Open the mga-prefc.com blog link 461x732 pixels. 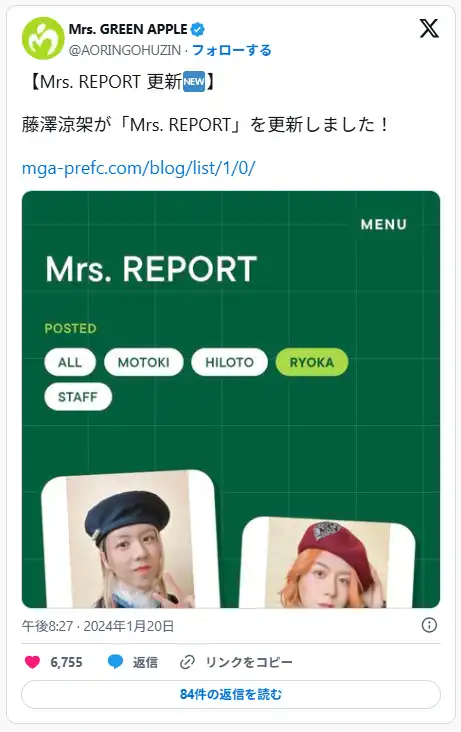click(x=139, y=168)
